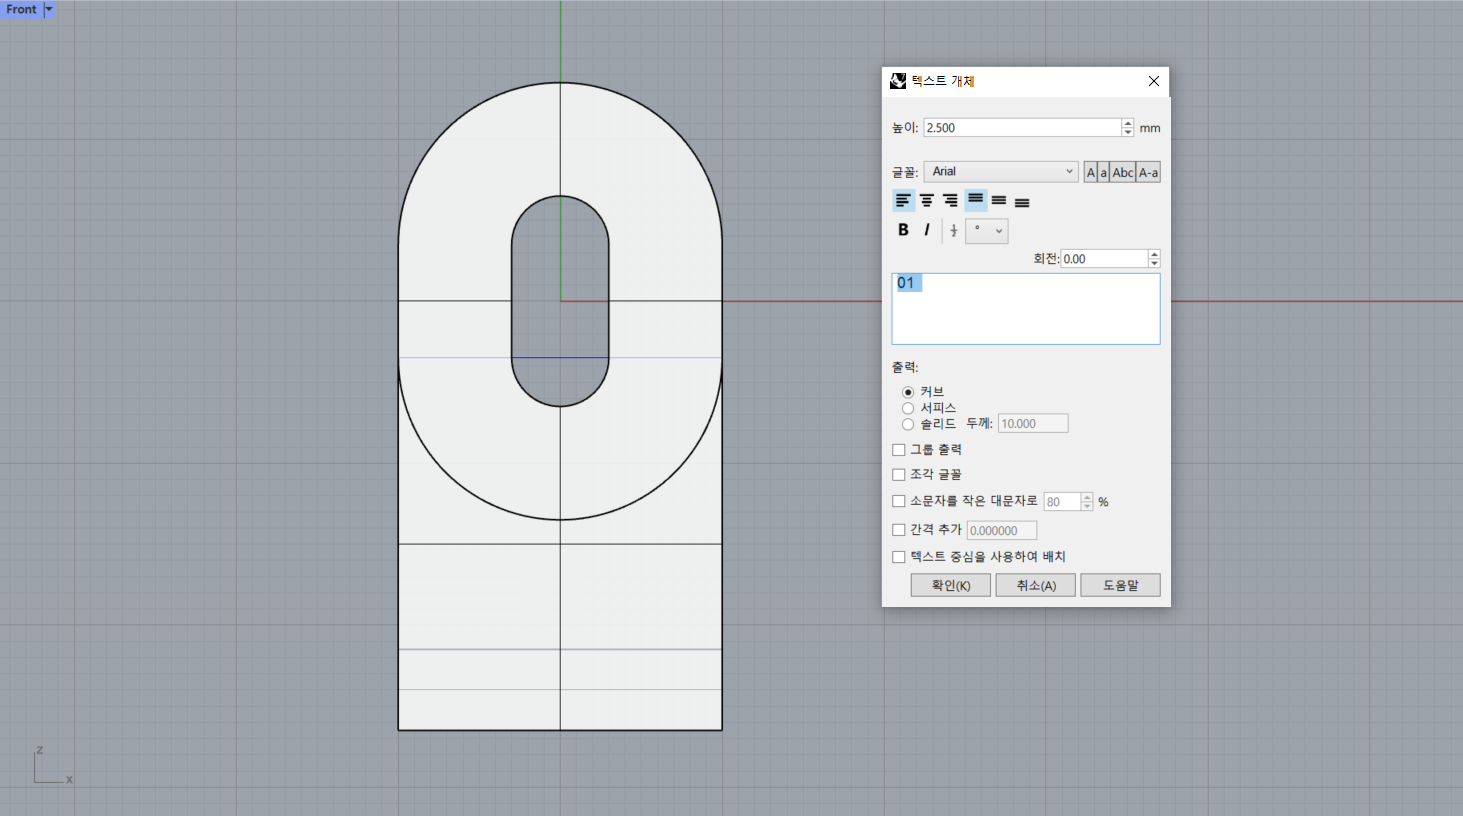Screen dimensions: 1463x816
Task: Click the 높이 height input field
Action: coord(1022,128)
